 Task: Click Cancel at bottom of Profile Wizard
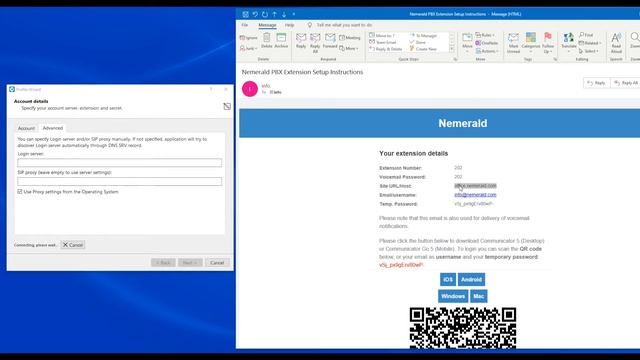[x=217, y=262]
